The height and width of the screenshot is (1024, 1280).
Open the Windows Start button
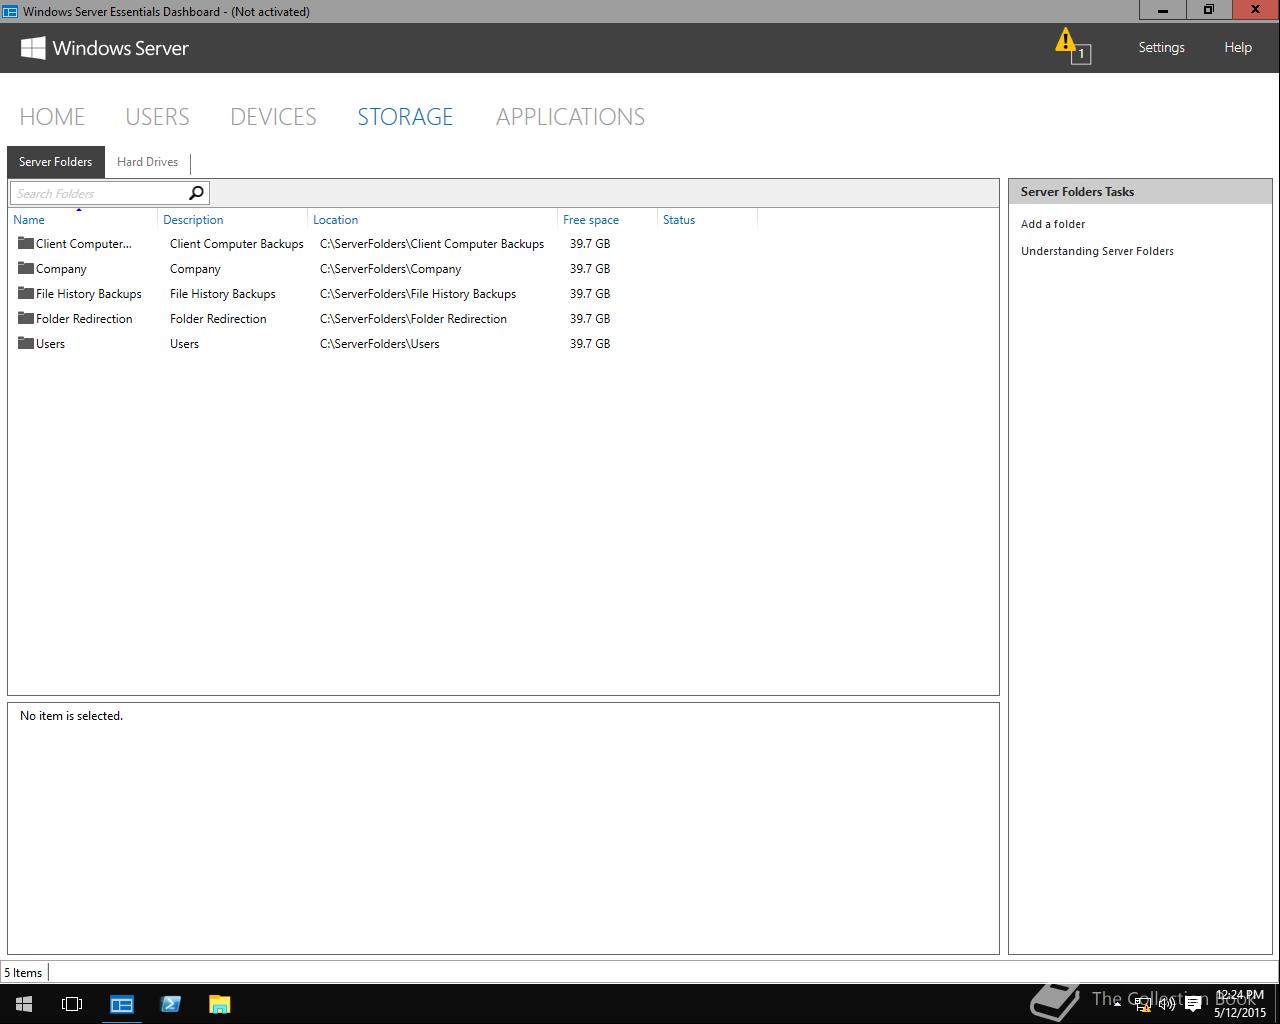click(x=24, y=1004)
